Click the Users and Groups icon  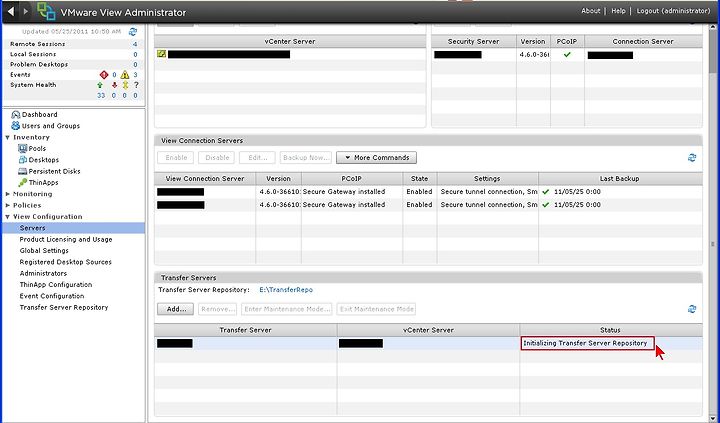point(16,126)
